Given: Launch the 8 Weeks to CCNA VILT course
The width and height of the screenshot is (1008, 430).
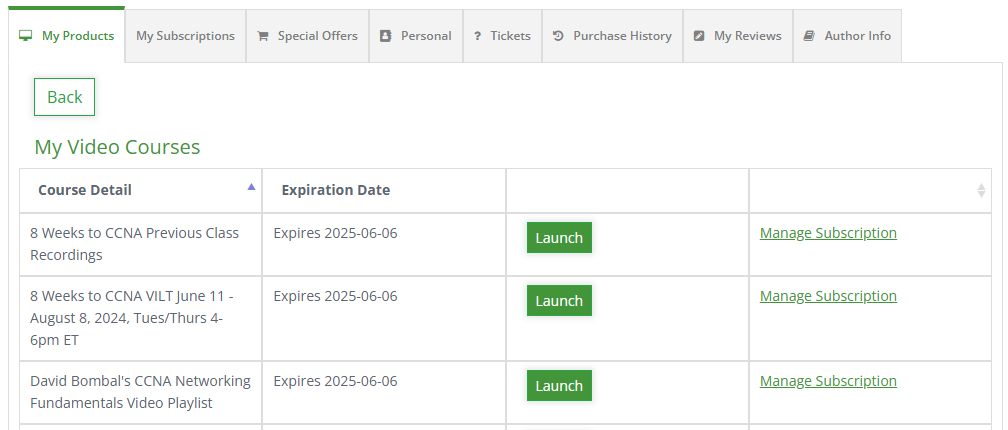Looking at the screenshot, I should pos(559,301).
